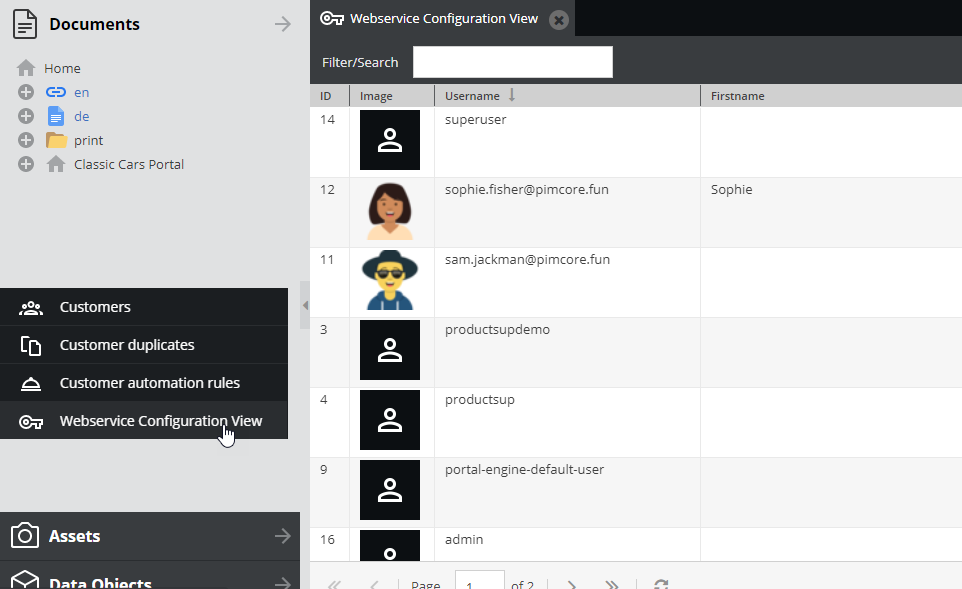Open Customer duplicates from menu
962x589 pixels.
coord(126,345)
